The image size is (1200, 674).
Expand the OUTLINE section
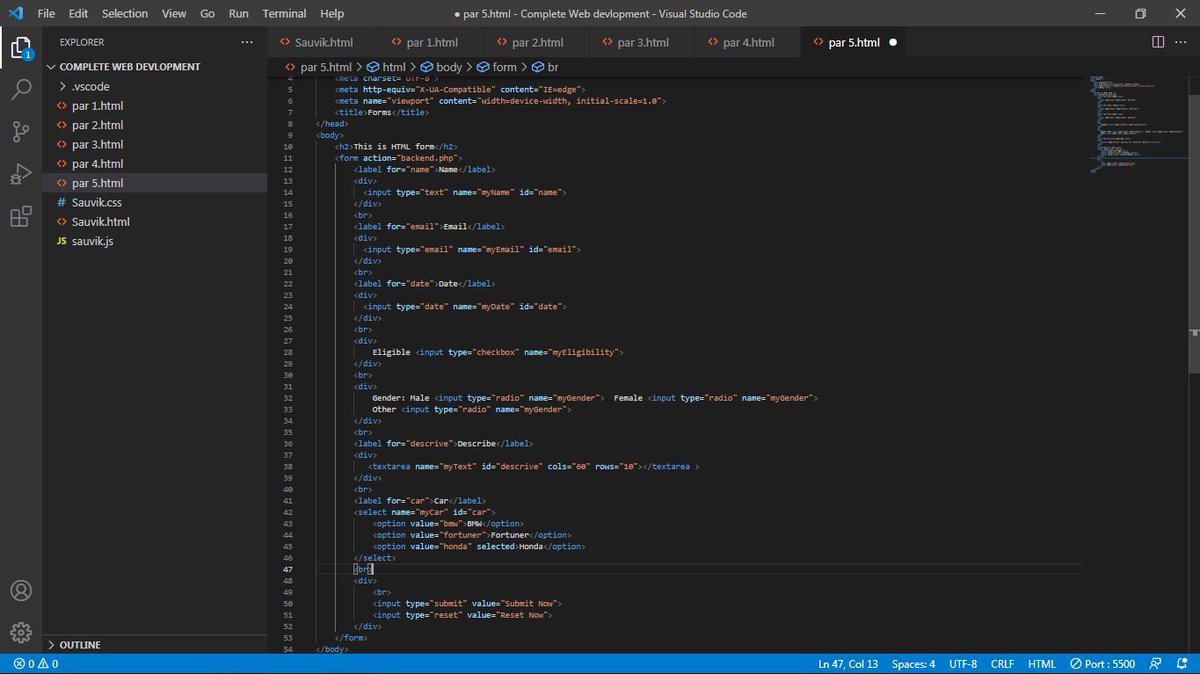pyautogui.click(x=155, y=645)
